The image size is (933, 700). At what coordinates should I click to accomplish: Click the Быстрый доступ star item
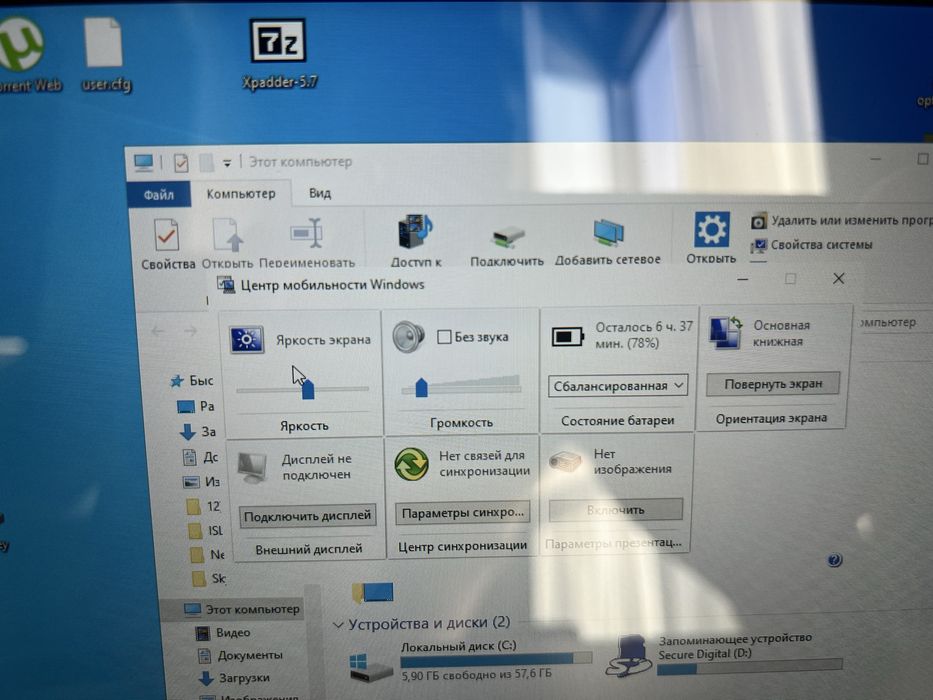coord(192,380)
